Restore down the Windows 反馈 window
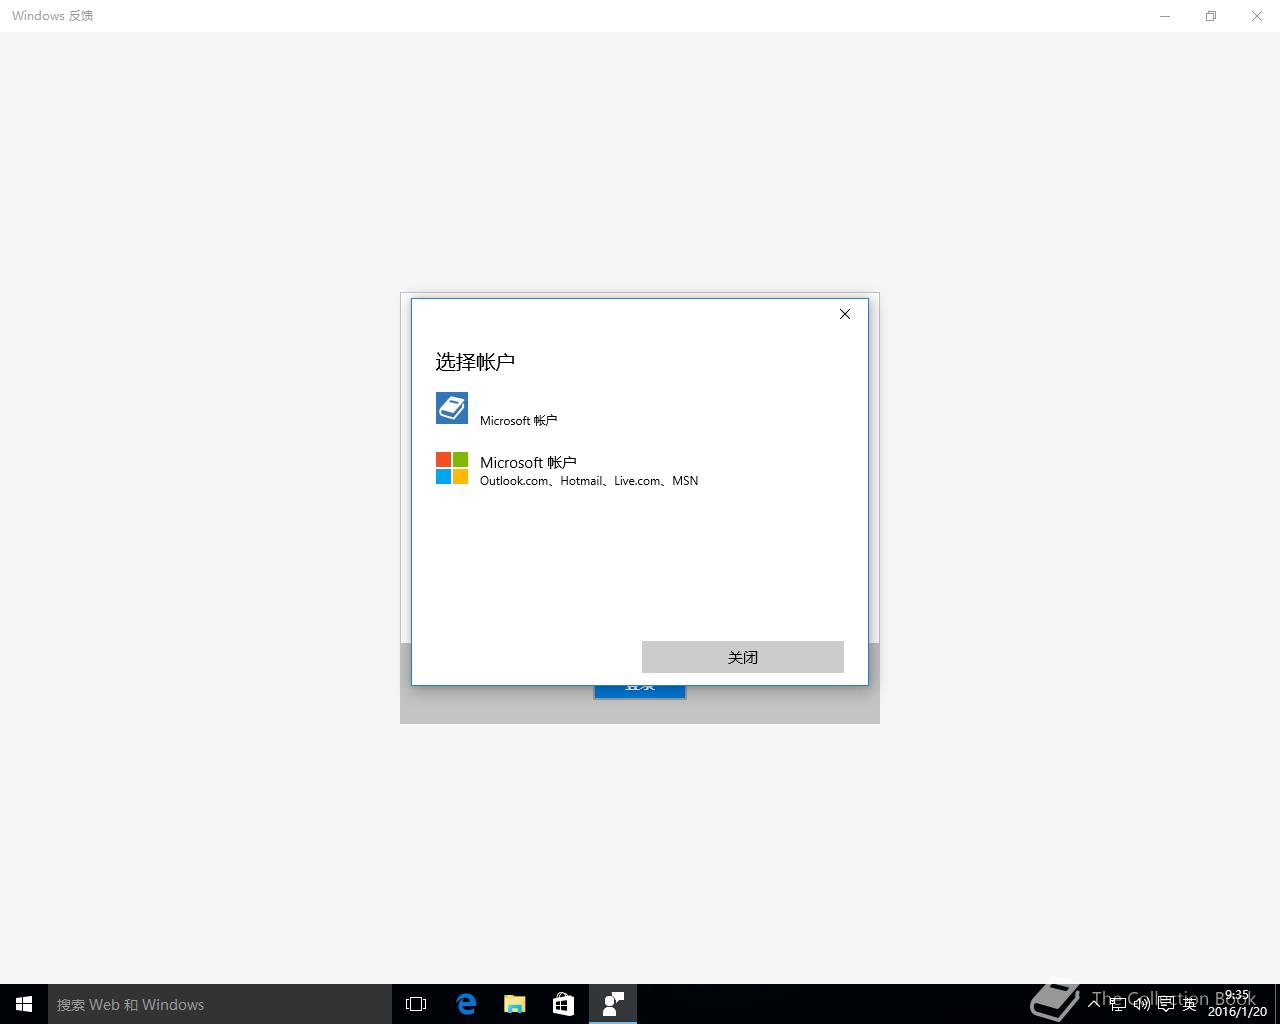Screen dimensions: 1280x1024 [1211, 16]
